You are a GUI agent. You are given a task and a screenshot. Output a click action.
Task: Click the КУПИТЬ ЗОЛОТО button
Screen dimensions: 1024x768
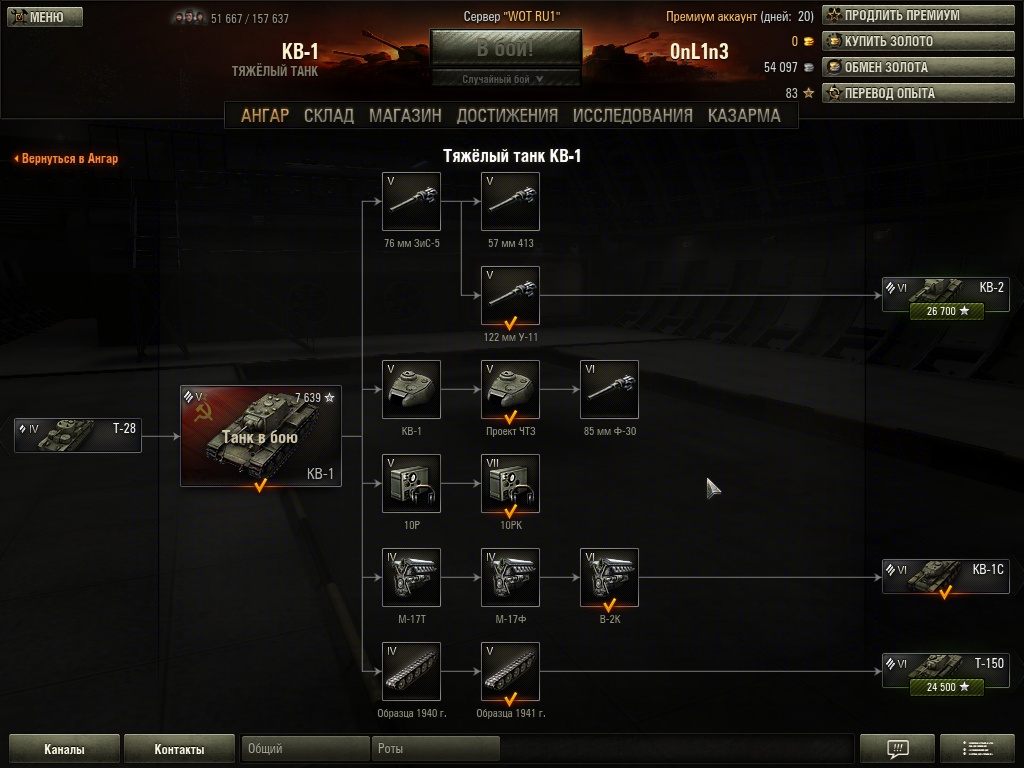click(x=918, y=41)
